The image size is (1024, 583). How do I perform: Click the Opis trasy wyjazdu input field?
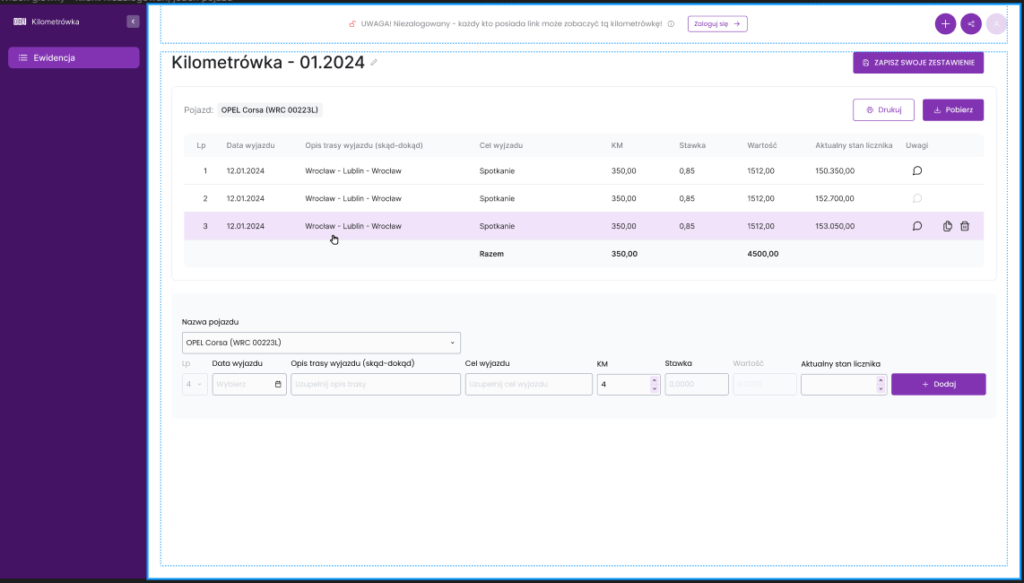point(375,384)
